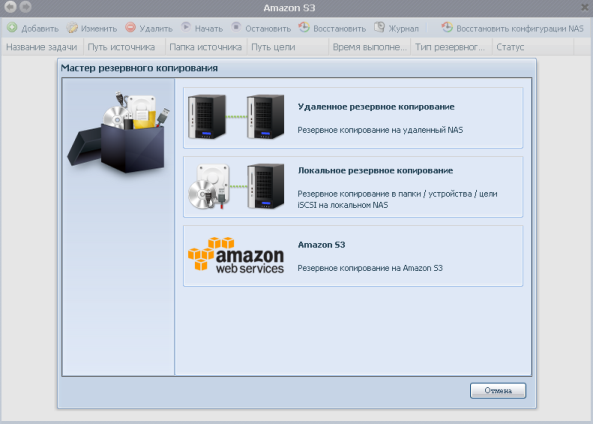Click the Папка источника column header
This screenshot has width=593, height=424.
click(206, 47)
